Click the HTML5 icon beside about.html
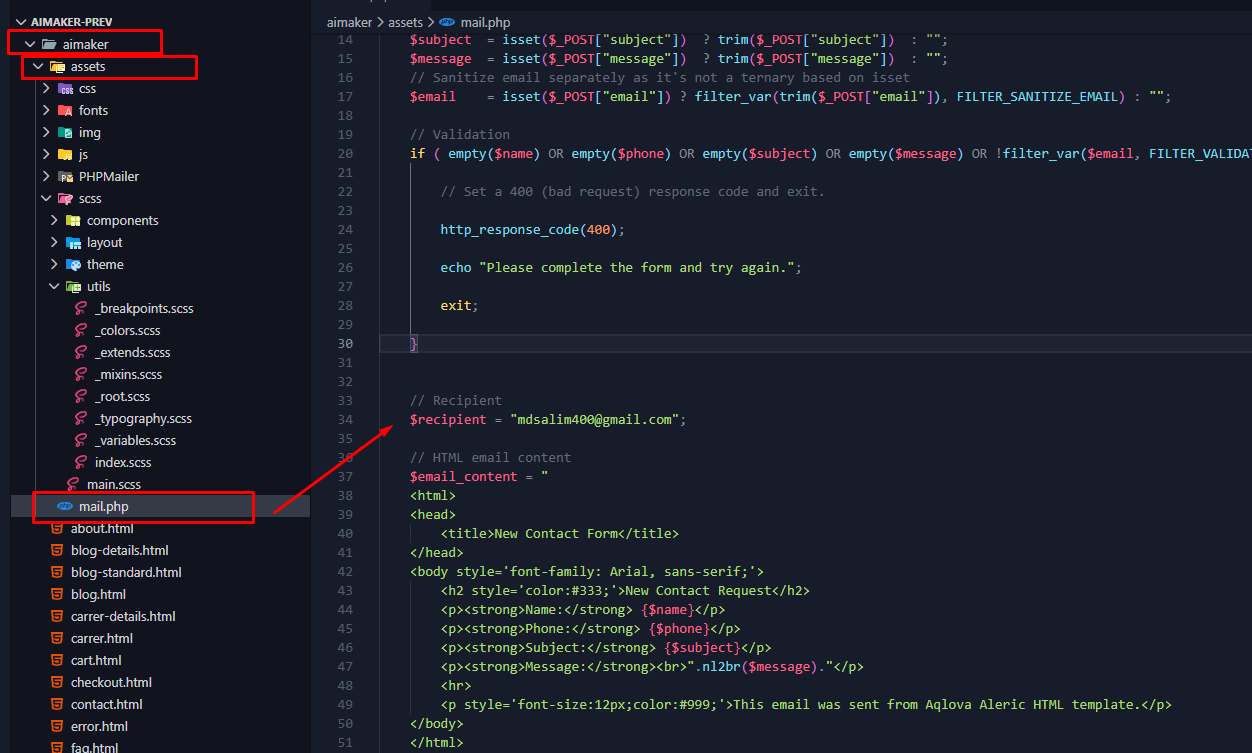 tap(57, 529)
